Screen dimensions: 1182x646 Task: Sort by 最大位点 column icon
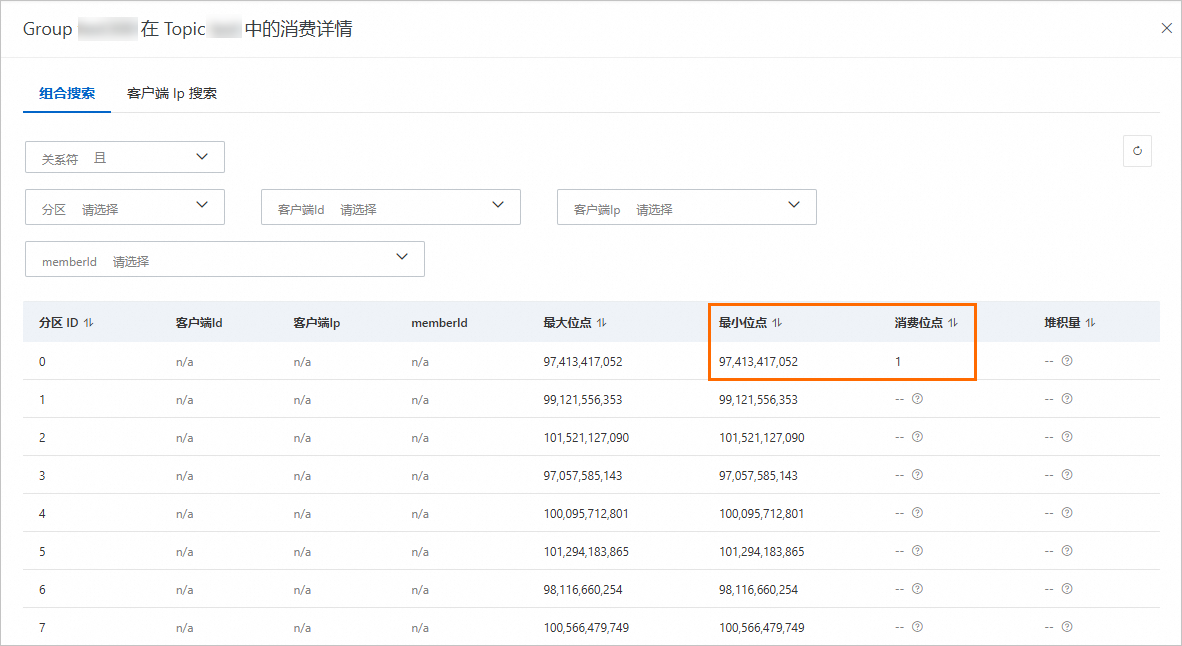602,323
